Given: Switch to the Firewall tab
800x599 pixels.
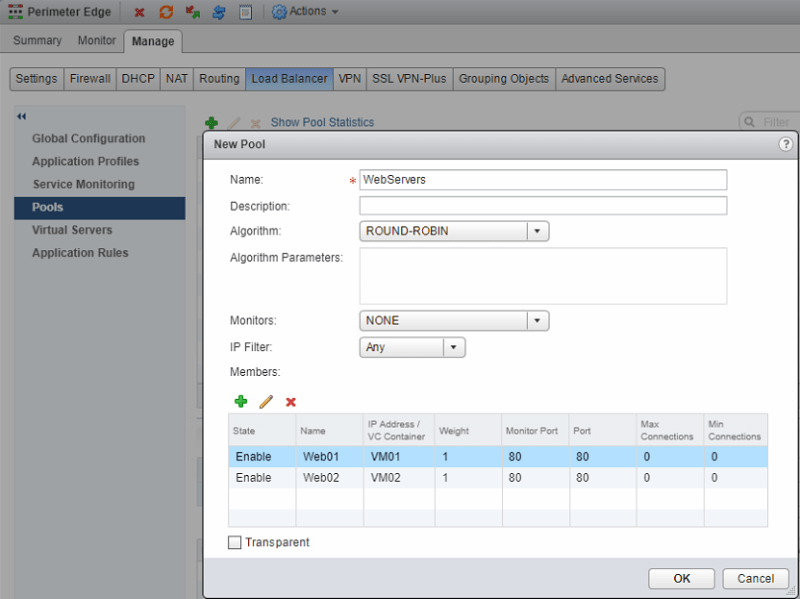Looking at the screenshot, I should tap(90, 79).
